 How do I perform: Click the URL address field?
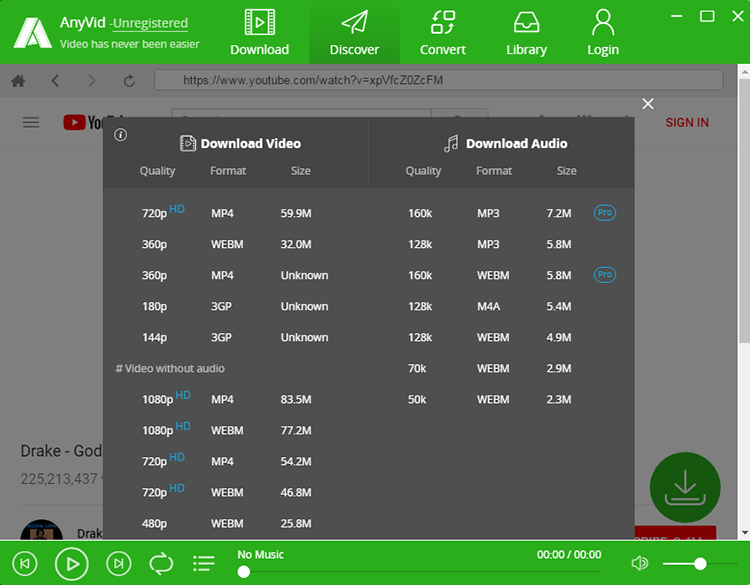pyautogui.click(x=438, y=80)
